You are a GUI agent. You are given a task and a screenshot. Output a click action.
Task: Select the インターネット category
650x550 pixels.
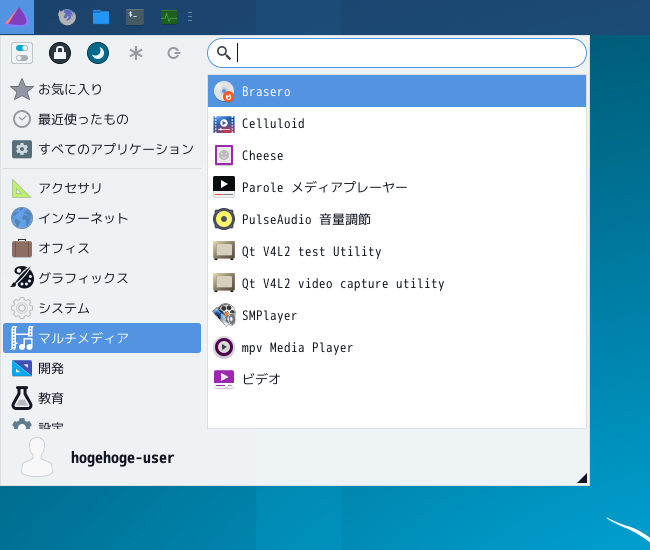pyautogui.click(x=102, y=218)
